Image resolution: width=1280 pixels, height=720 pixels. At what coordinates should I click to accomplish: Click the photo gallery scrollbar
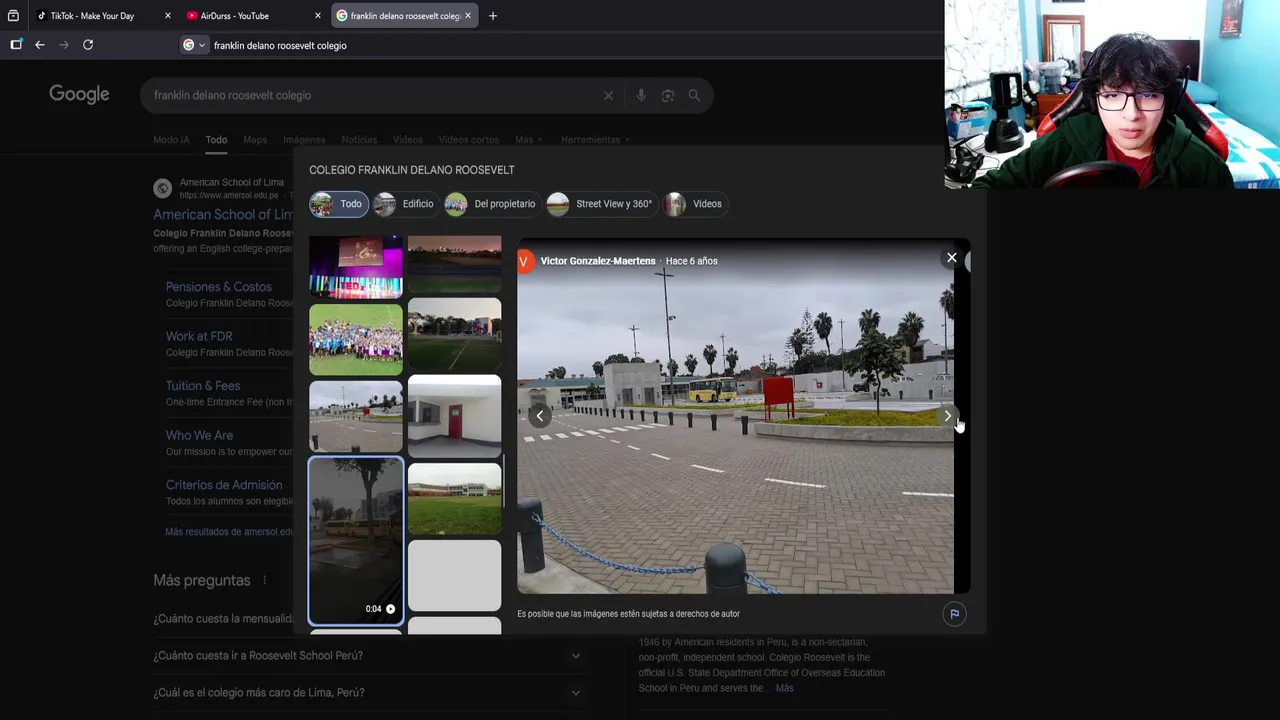pos(505,480)
